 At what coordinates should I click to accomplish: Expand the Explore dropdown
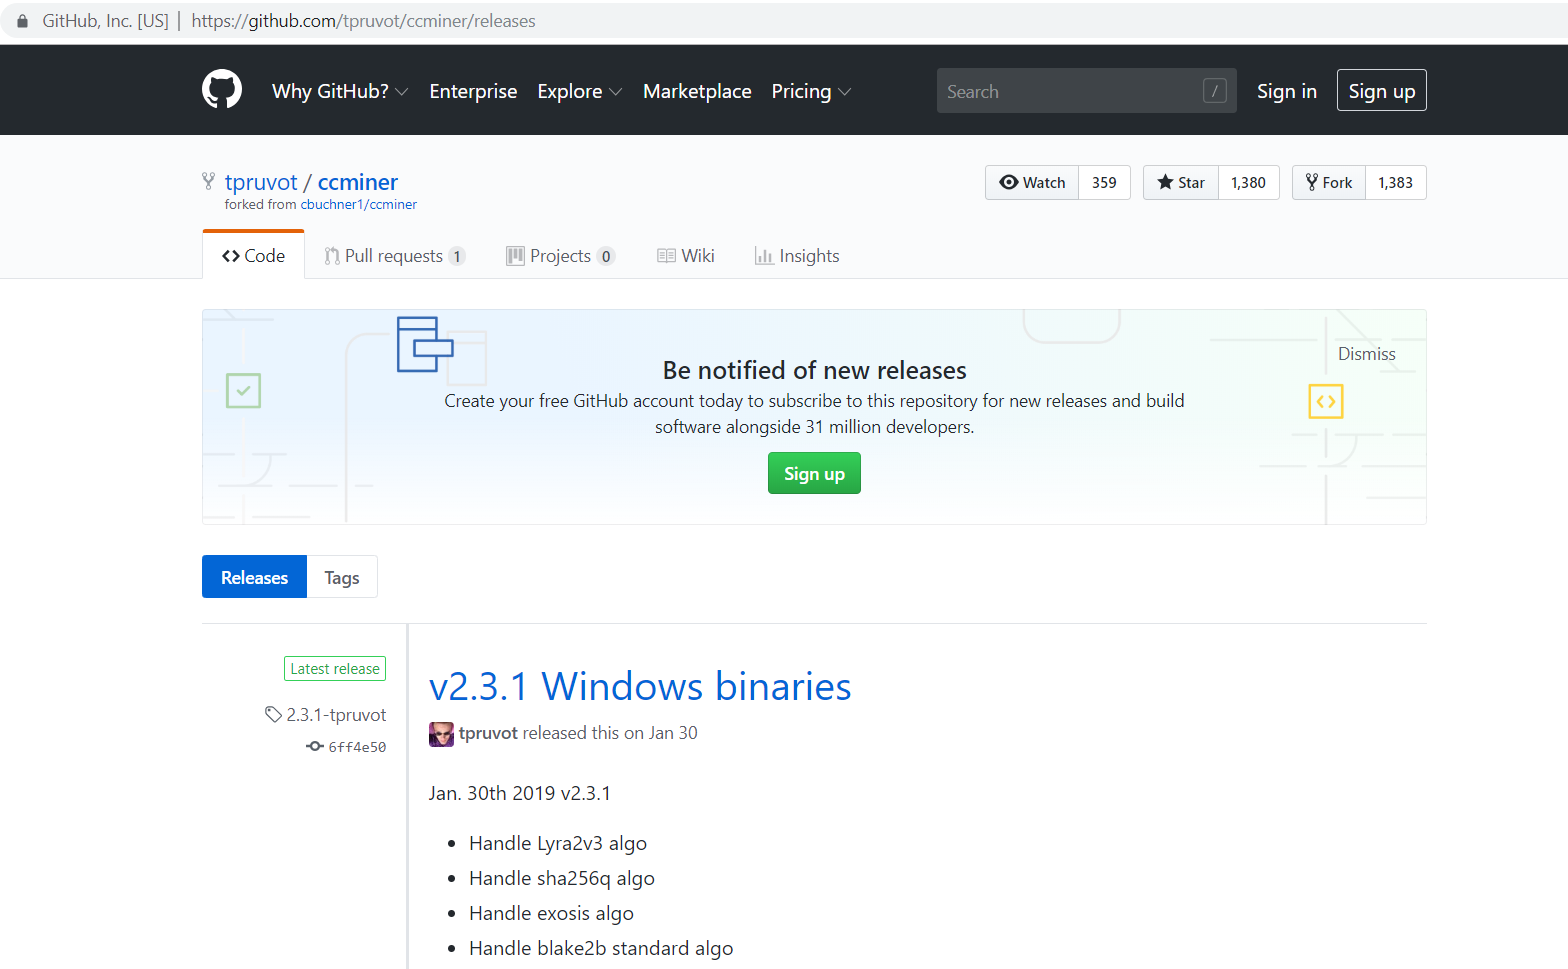coord(580,91)
